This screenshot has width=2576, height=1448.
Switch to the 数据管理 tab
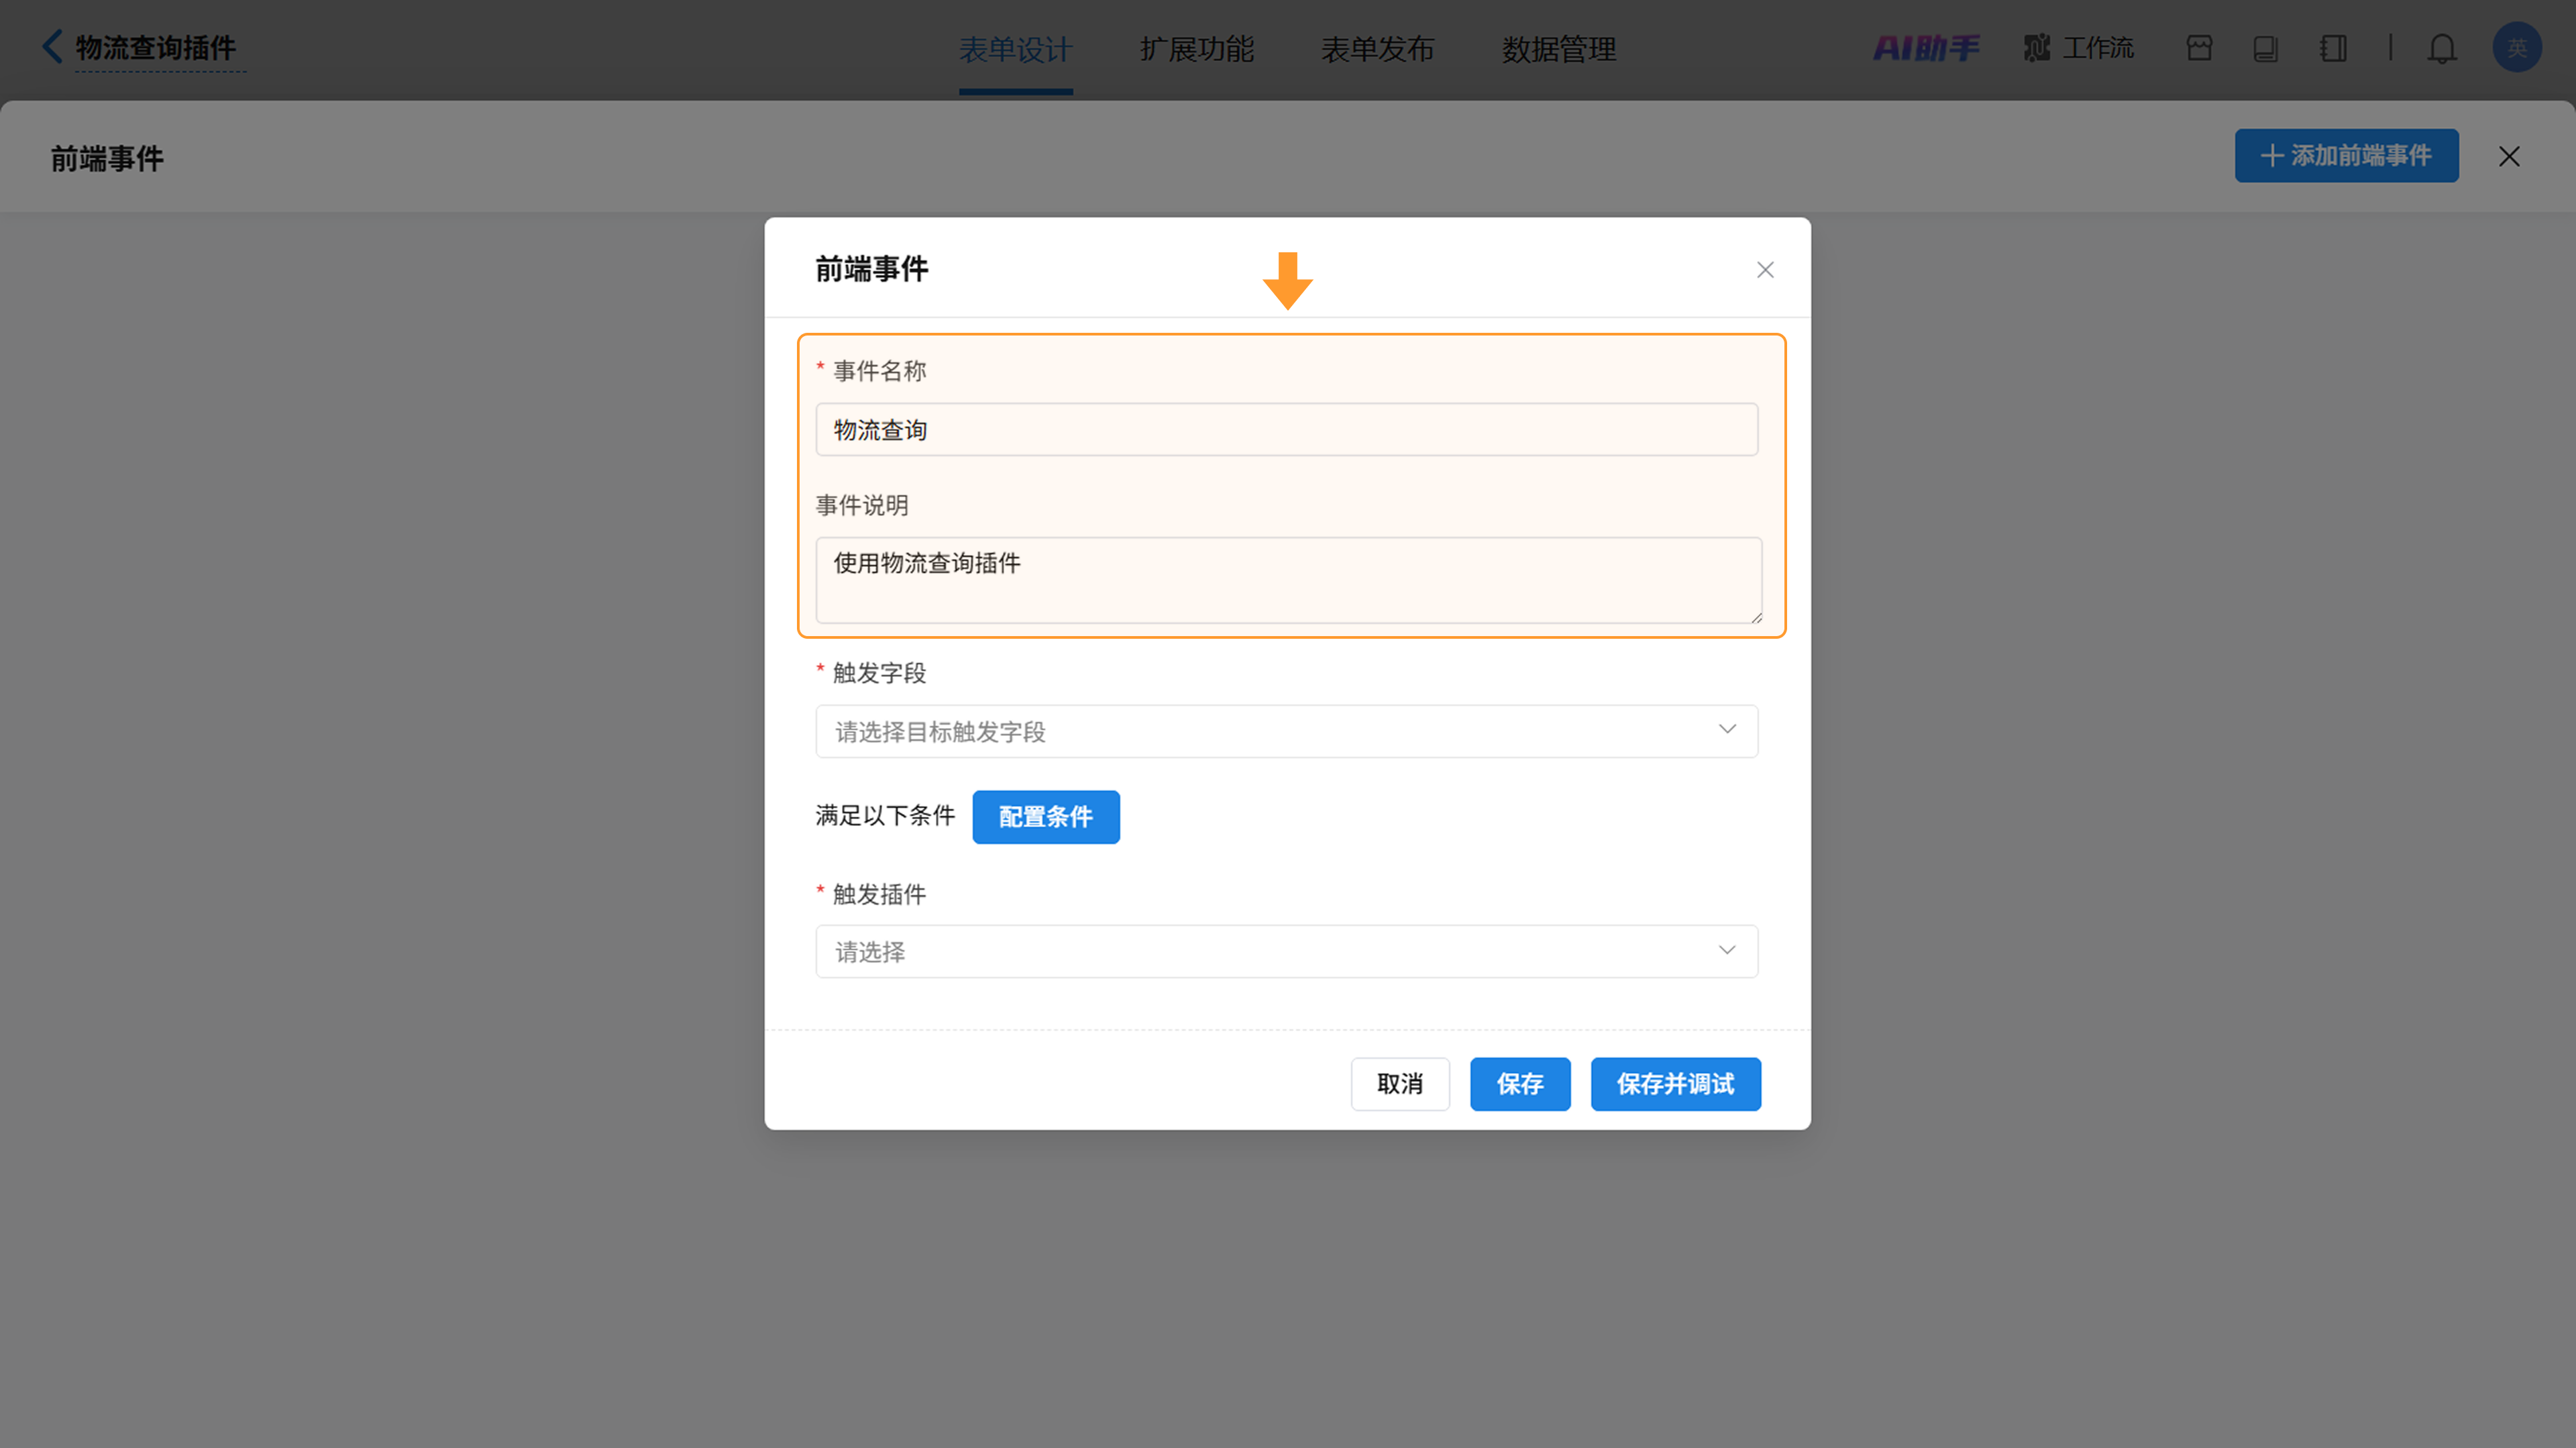1559,49
